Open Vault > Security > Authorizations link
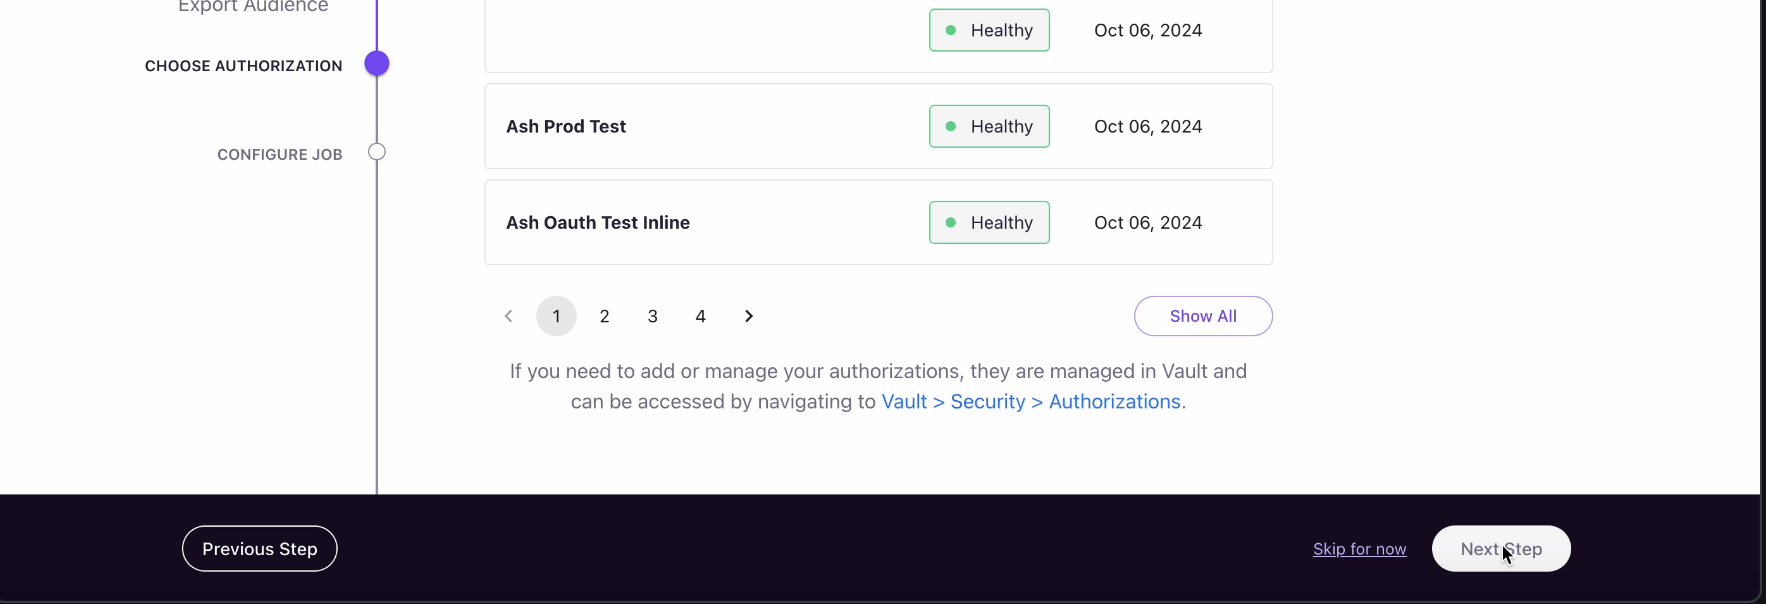1766x604 pixels. pyautogui.click(x=1031, y=401)
